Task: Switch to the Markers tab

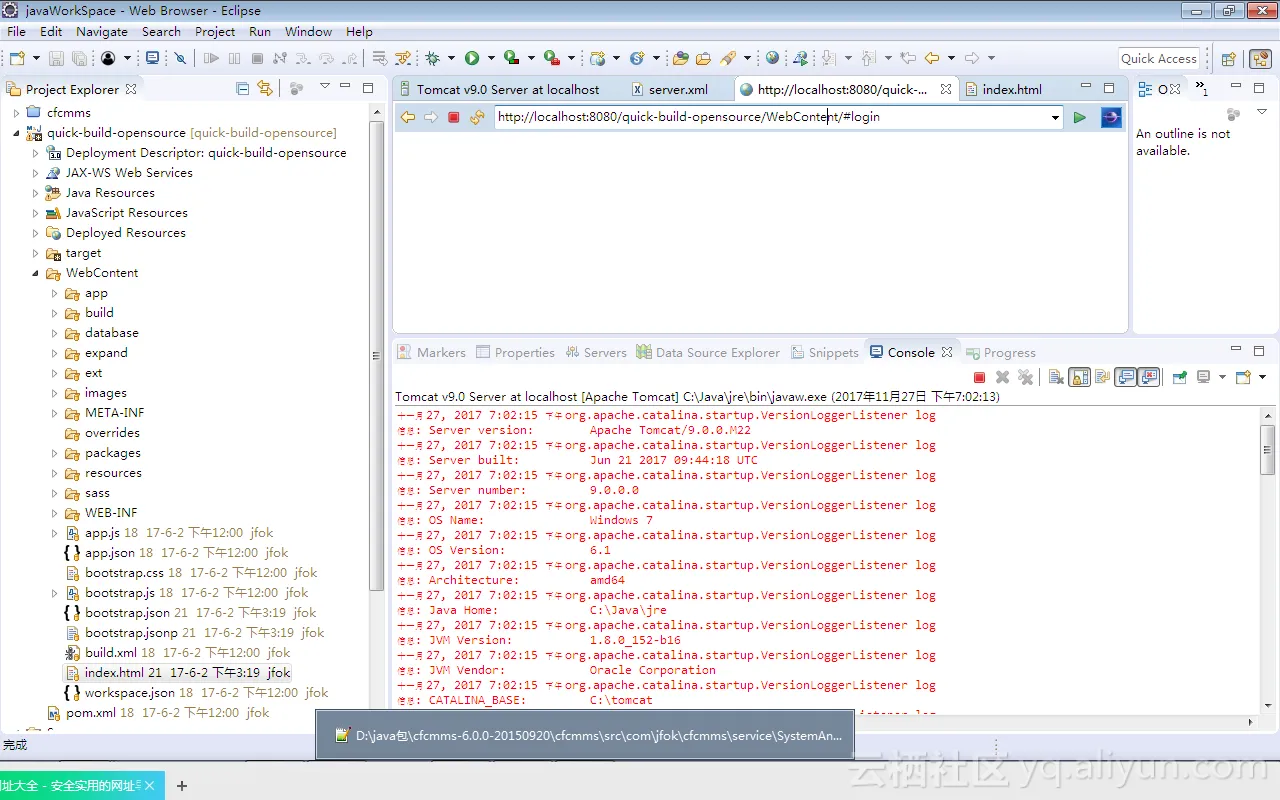Action: 432,352
